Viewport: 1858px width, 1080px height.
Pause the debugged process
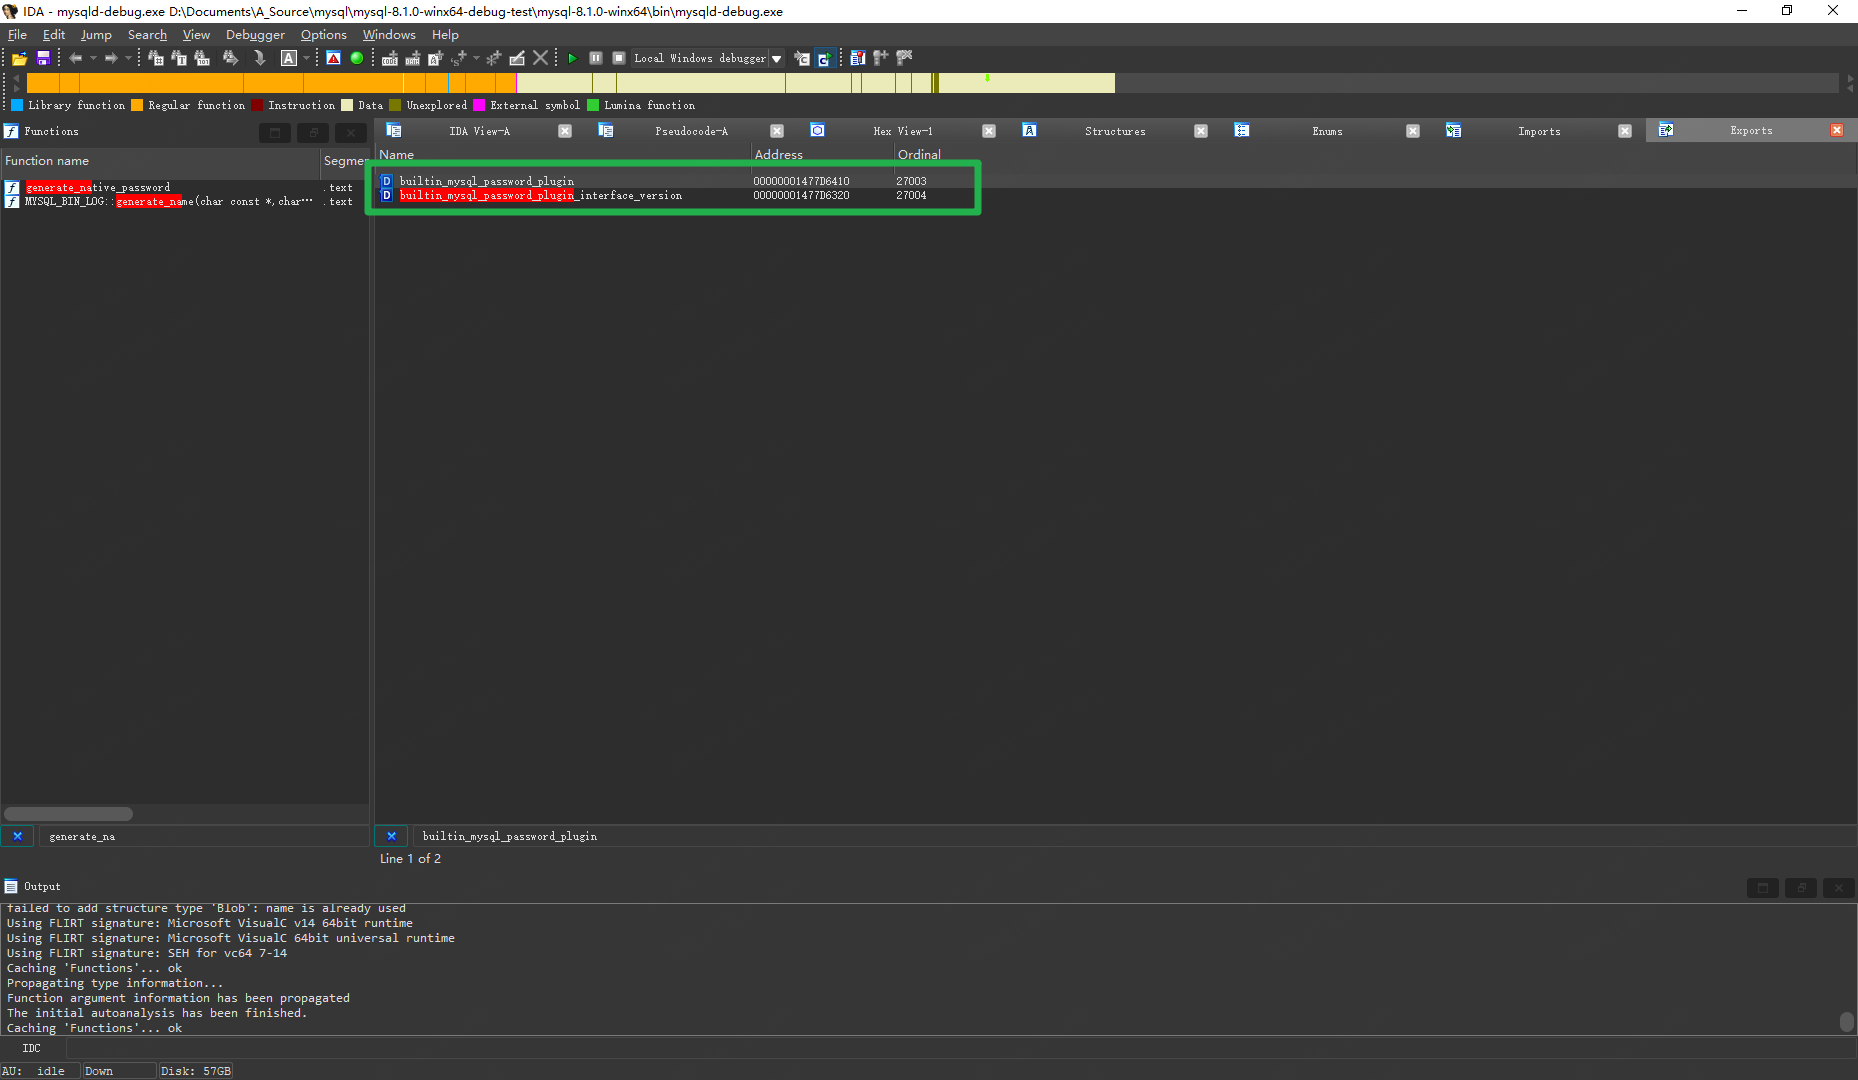596,58
